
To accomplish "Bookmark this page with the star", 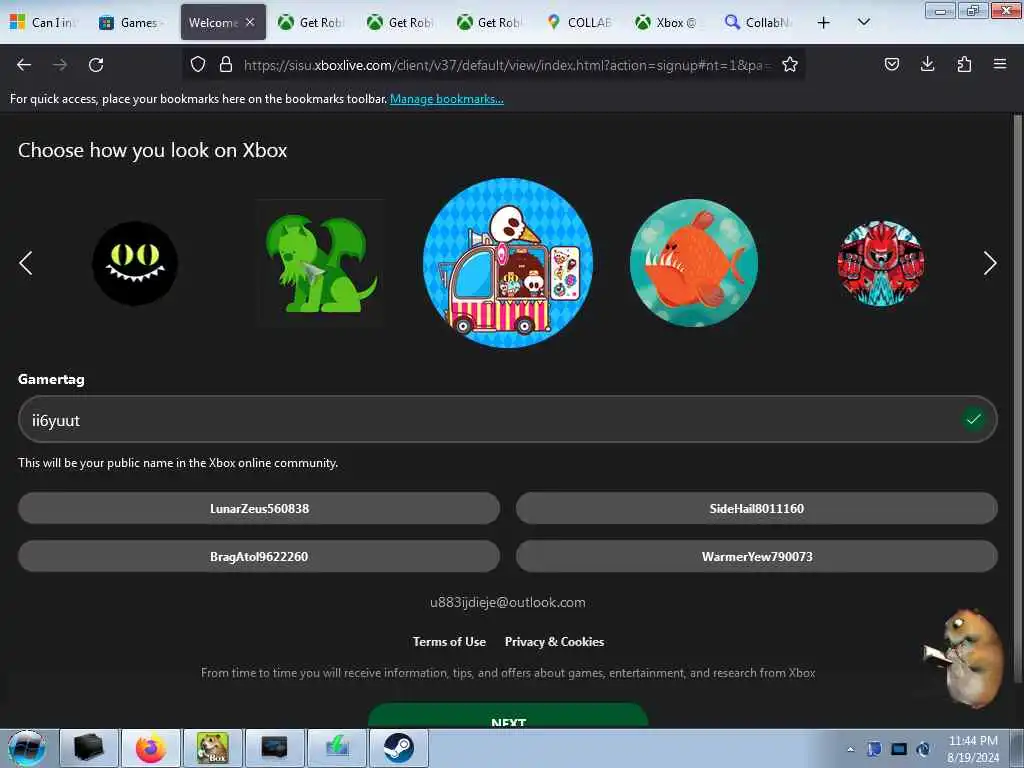I will click(x=790, y=64).
